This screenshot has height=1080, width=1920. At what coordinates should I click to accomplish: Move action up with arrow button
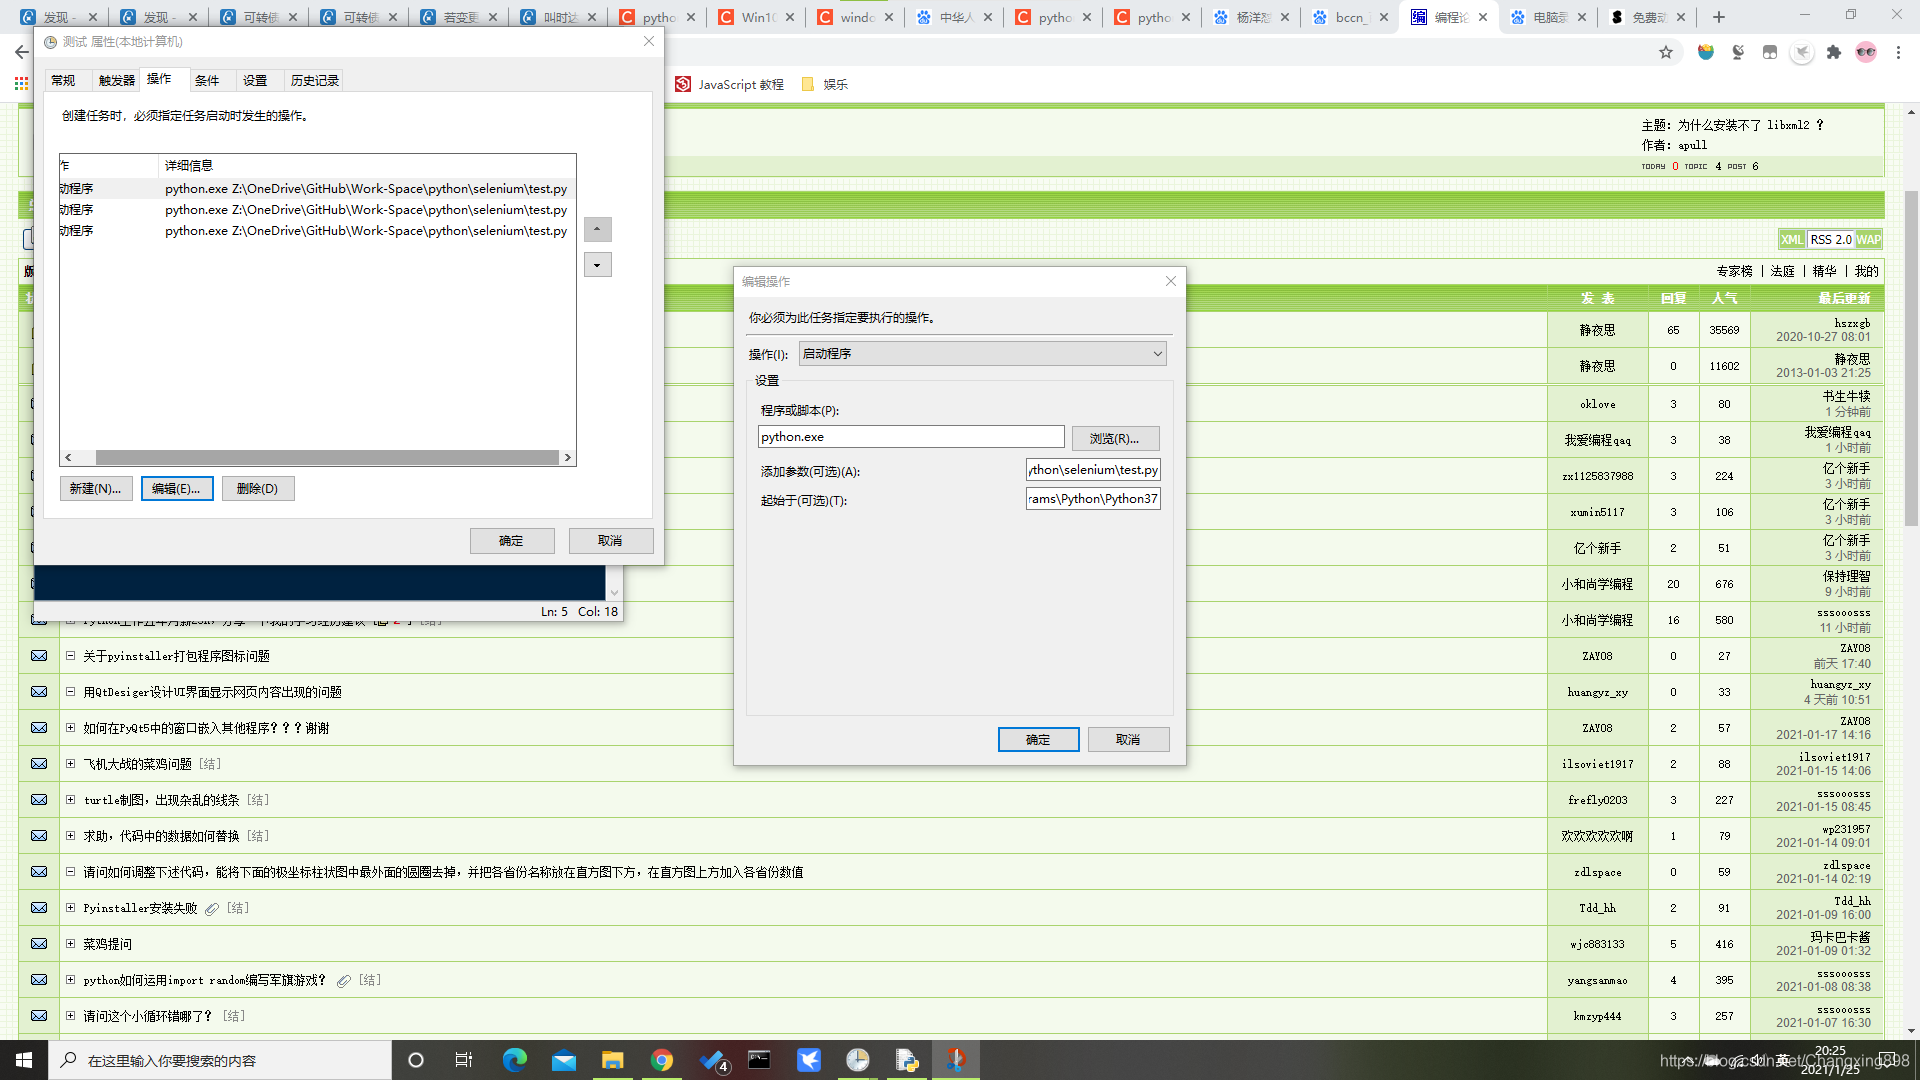point(597,230)
